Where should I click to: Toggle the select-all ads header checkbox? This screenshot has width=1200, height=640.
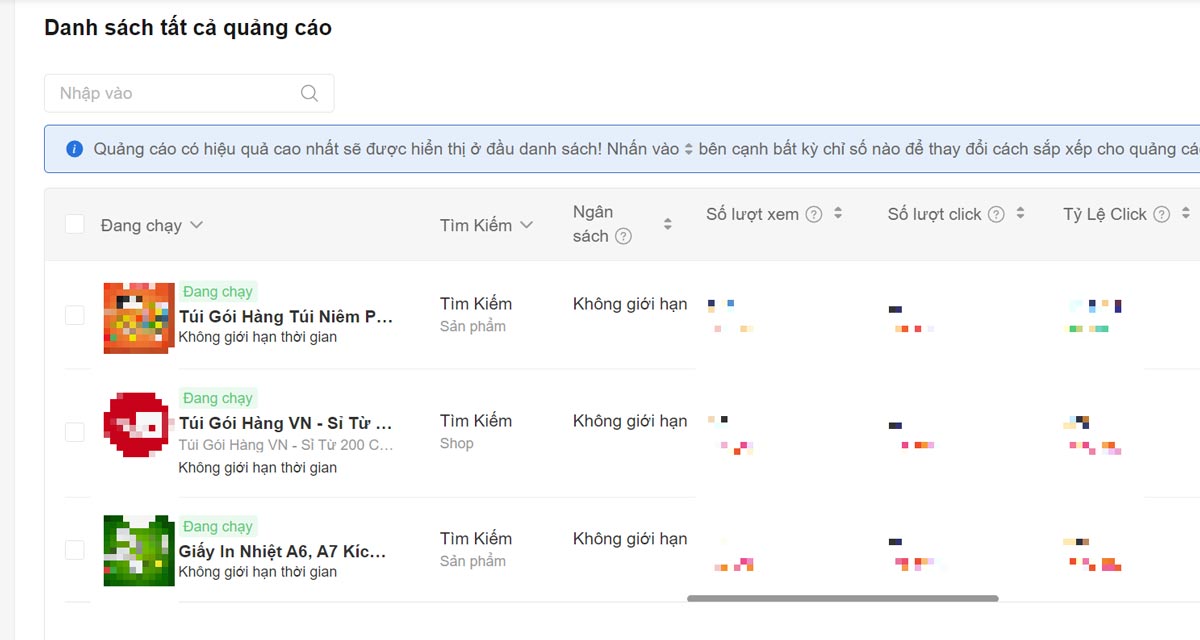pyautogui.click(x=75, y=224)
